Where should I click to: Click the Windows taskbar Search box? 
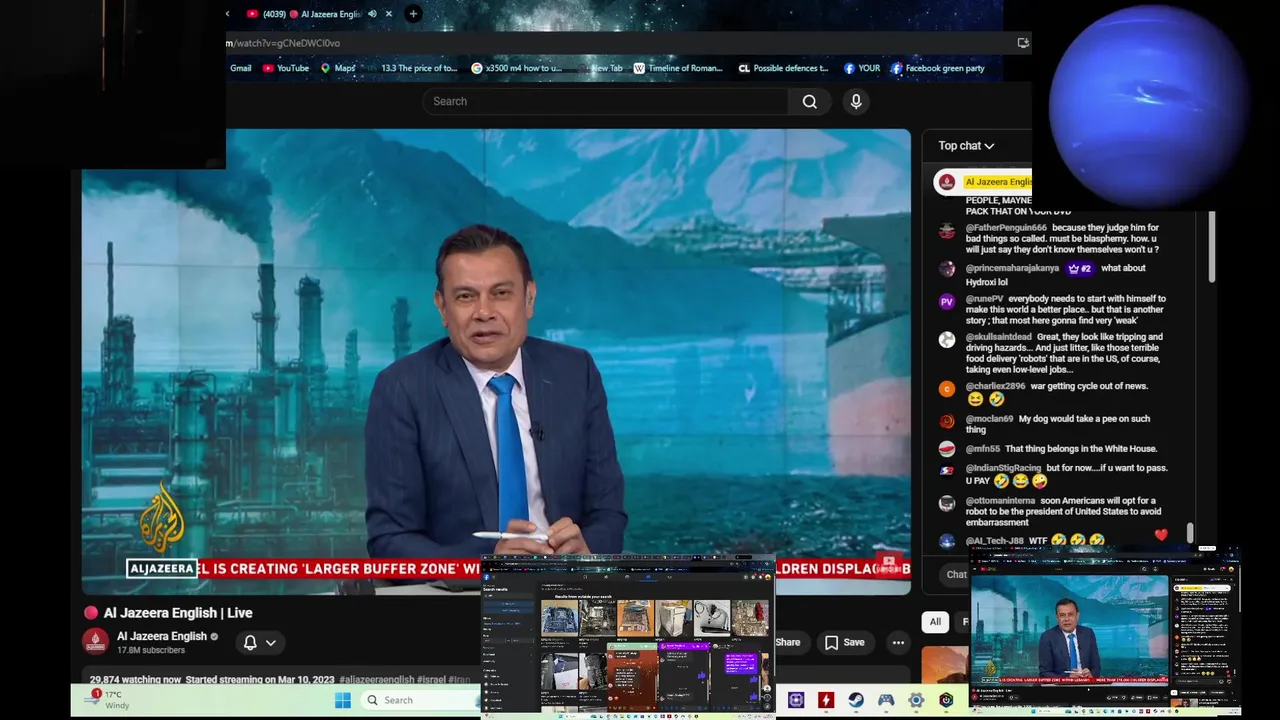pos(421,700)
